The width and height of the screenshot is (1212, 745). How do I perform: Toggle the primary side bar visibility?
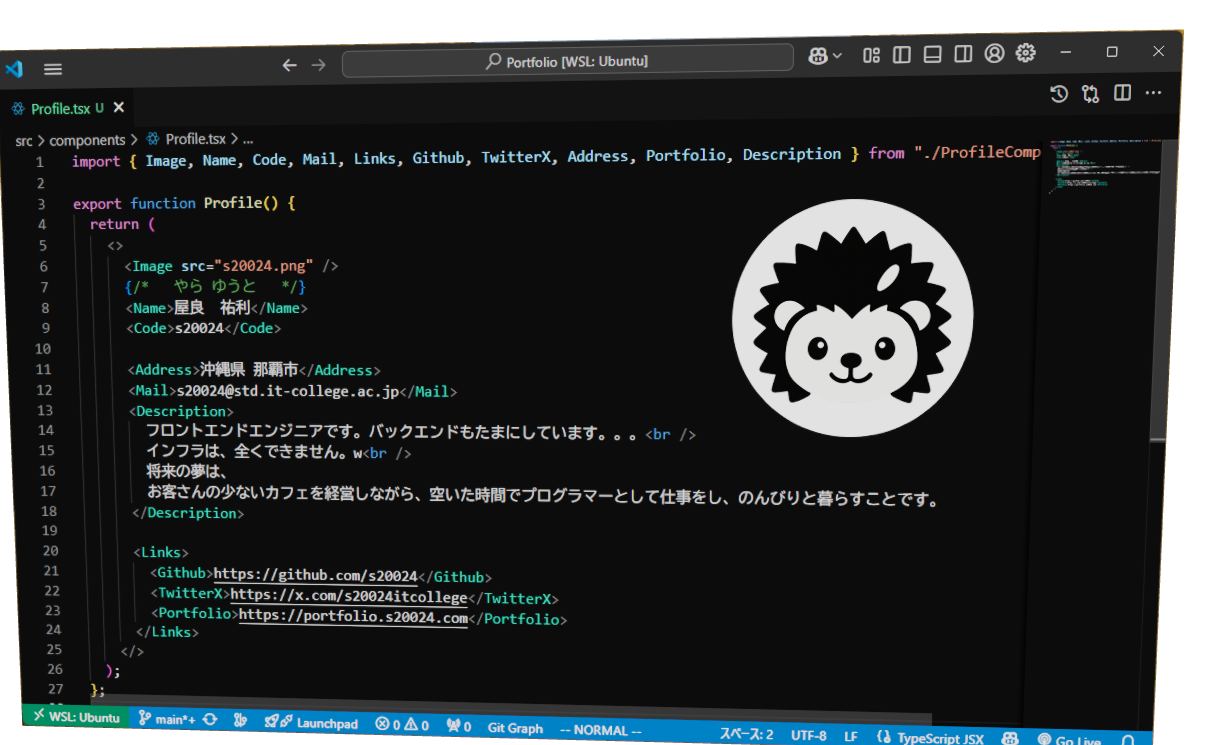pyautogui.click(x=902, y=55)
